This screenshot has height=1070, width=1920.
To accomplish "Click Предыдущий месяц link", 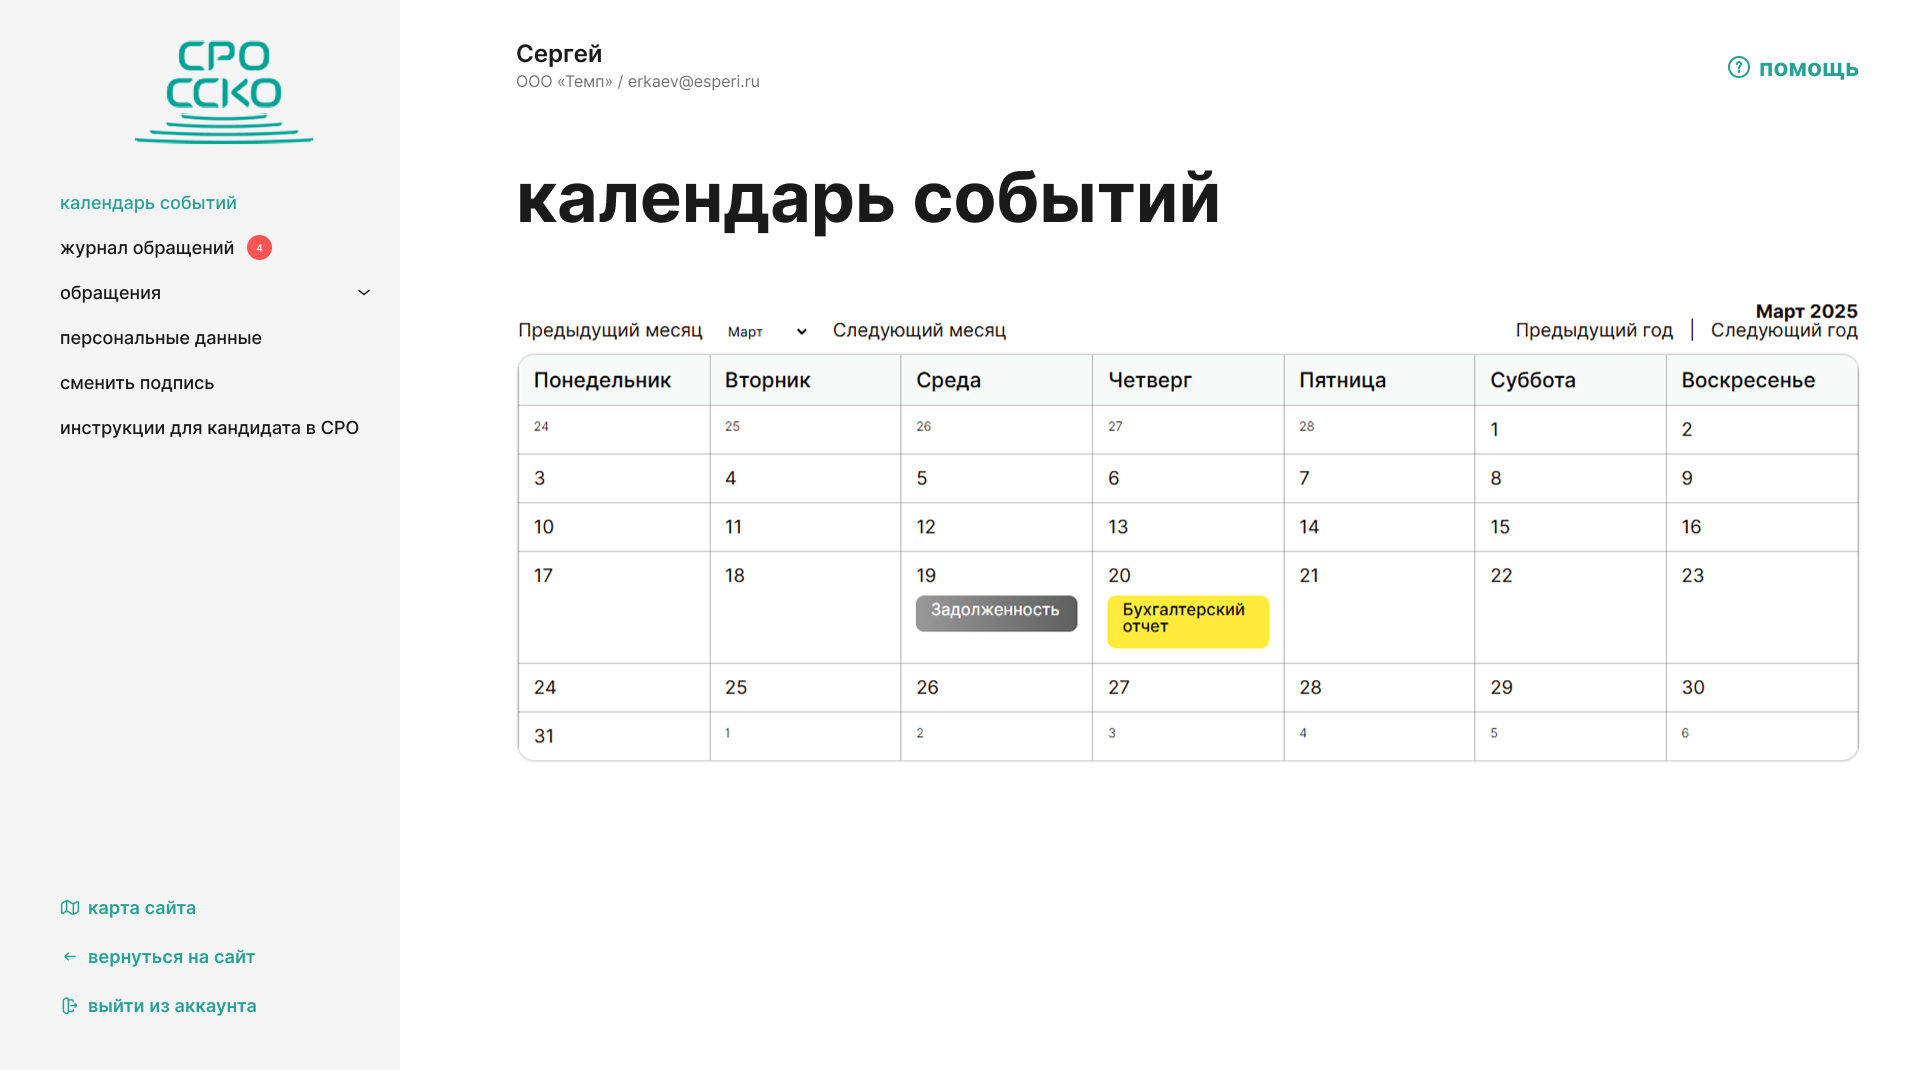I will pyautogui.click(x=610, y=331).
